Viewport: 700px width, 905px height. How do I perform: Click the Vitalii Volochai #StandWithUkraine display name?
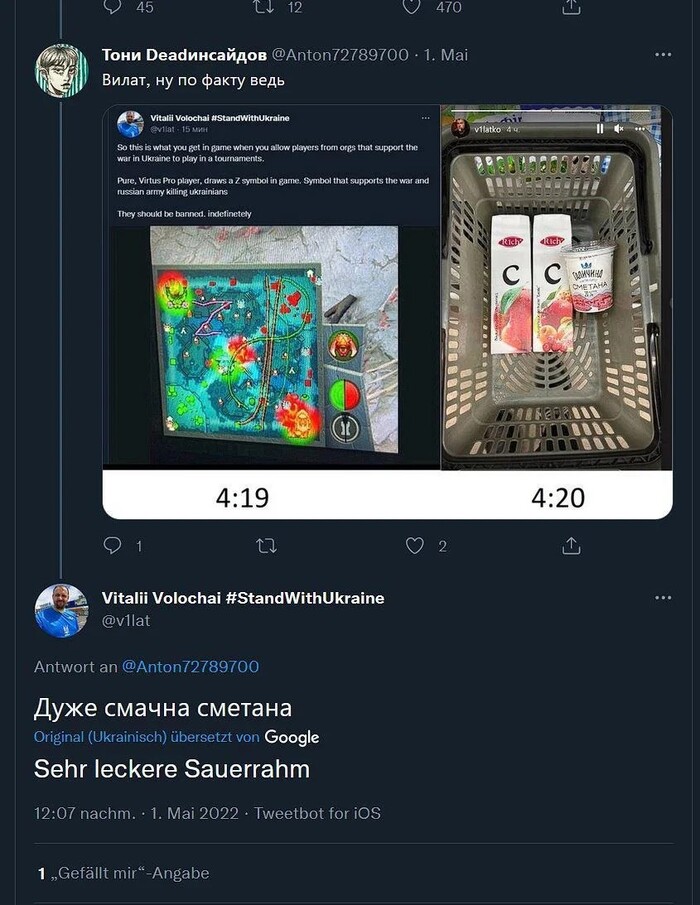tap(243, 598)
